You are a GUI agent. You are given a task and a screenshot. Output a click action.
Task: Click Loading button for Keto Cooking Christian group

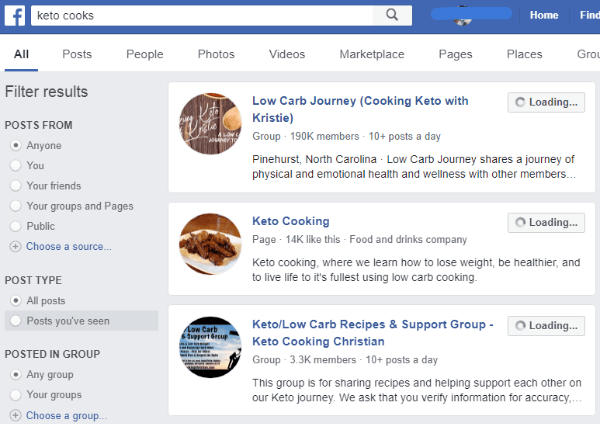click(x=546, y=326)
